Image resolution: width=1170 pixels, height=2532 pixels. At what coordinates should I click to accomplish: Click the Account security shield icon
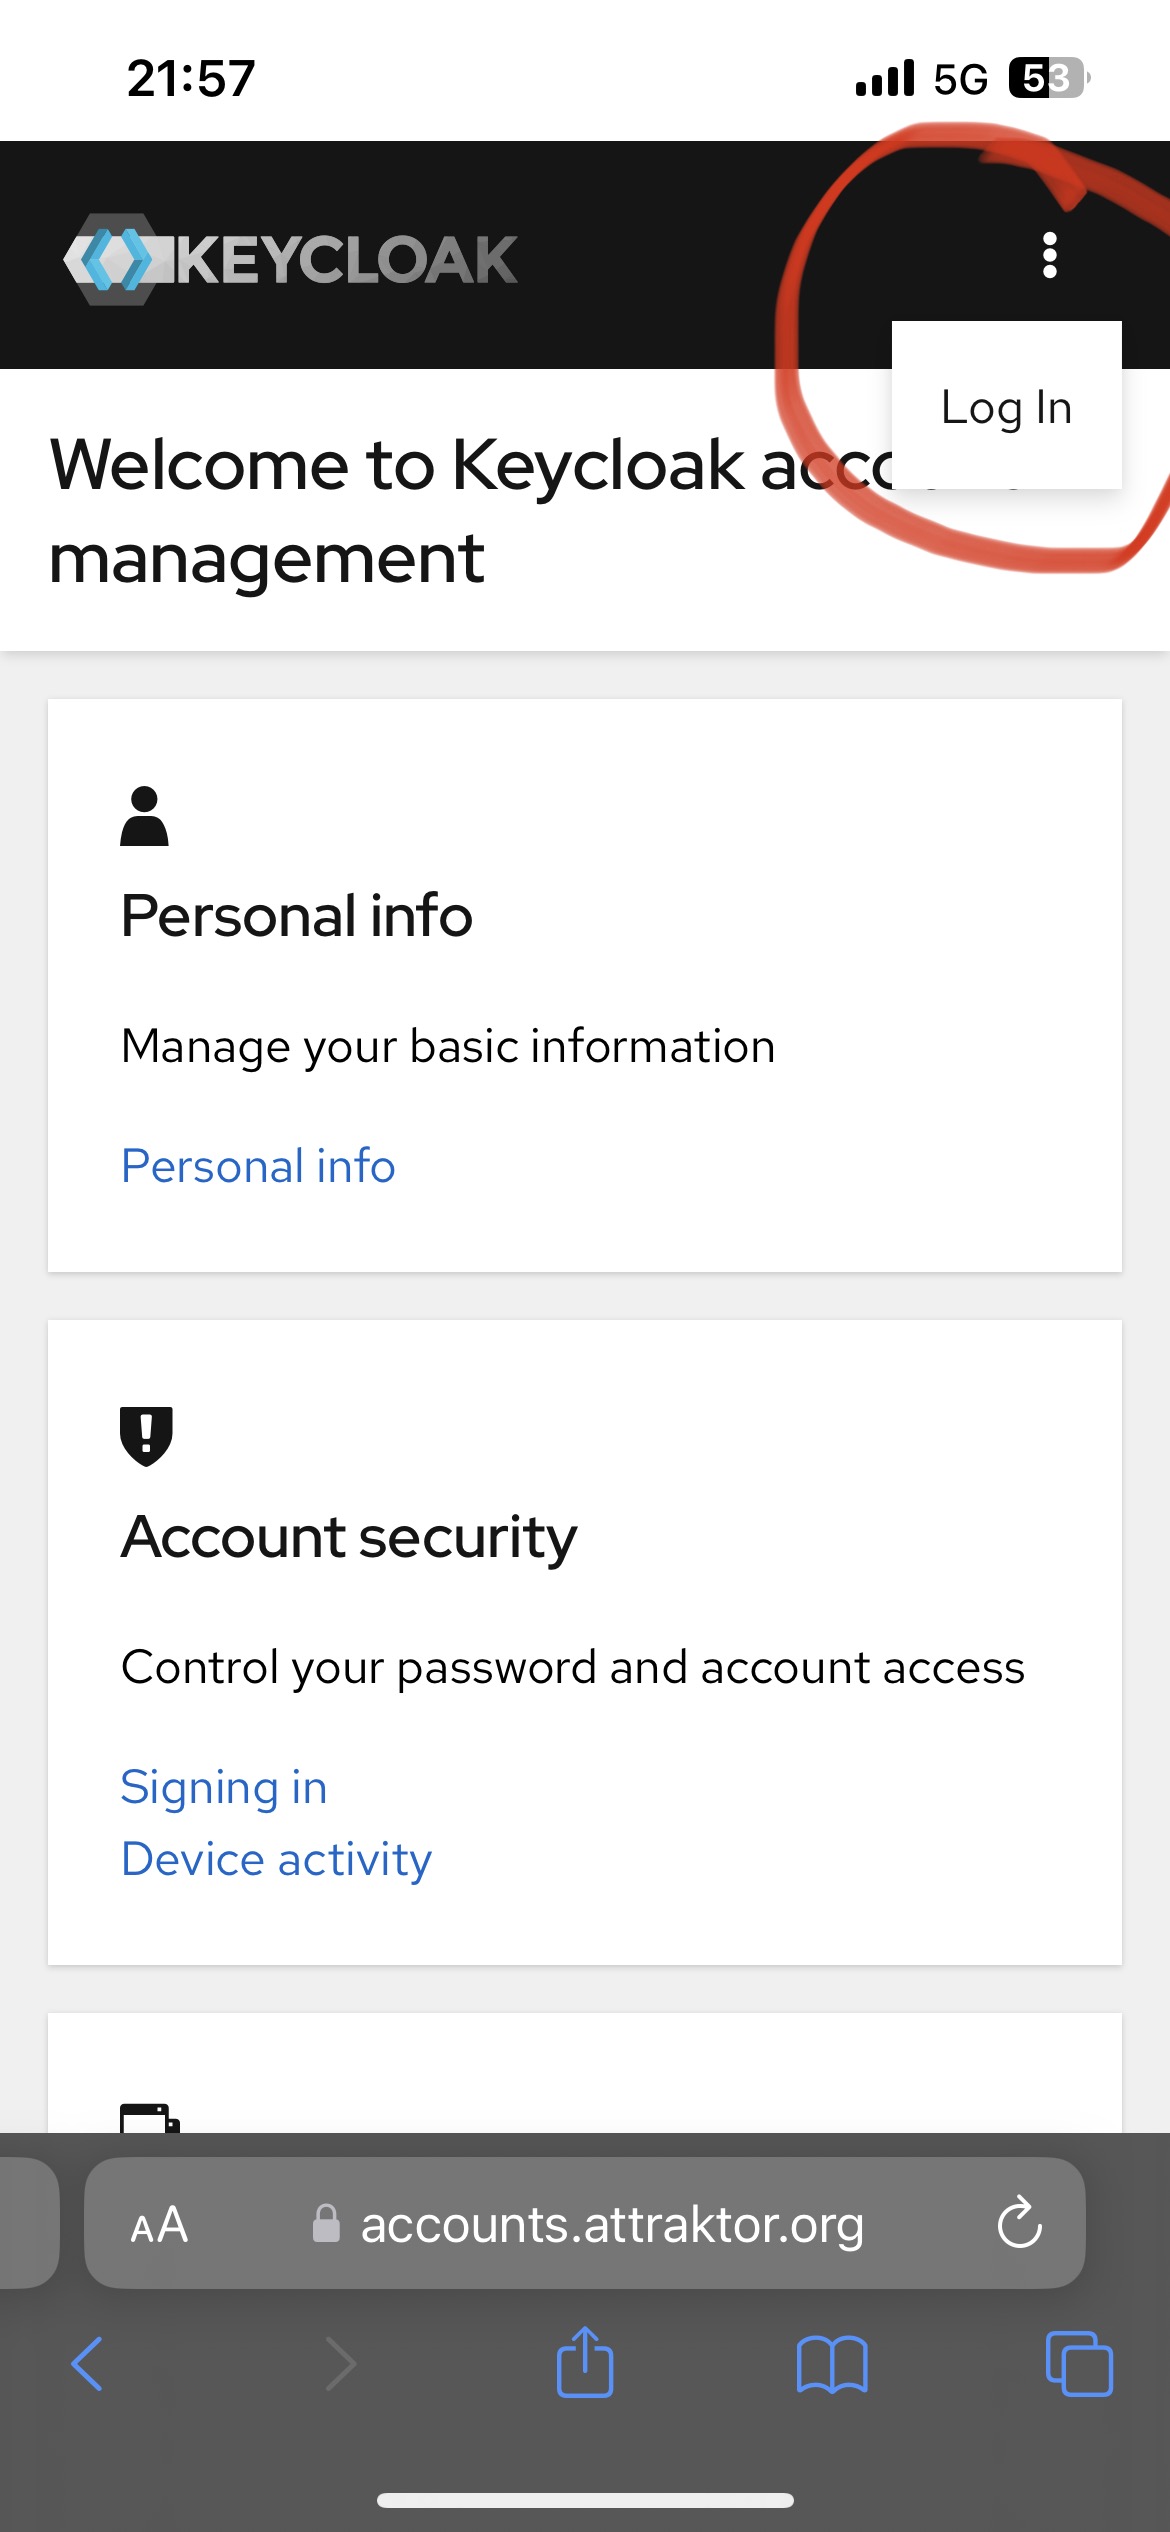(x=146, y=1436)
